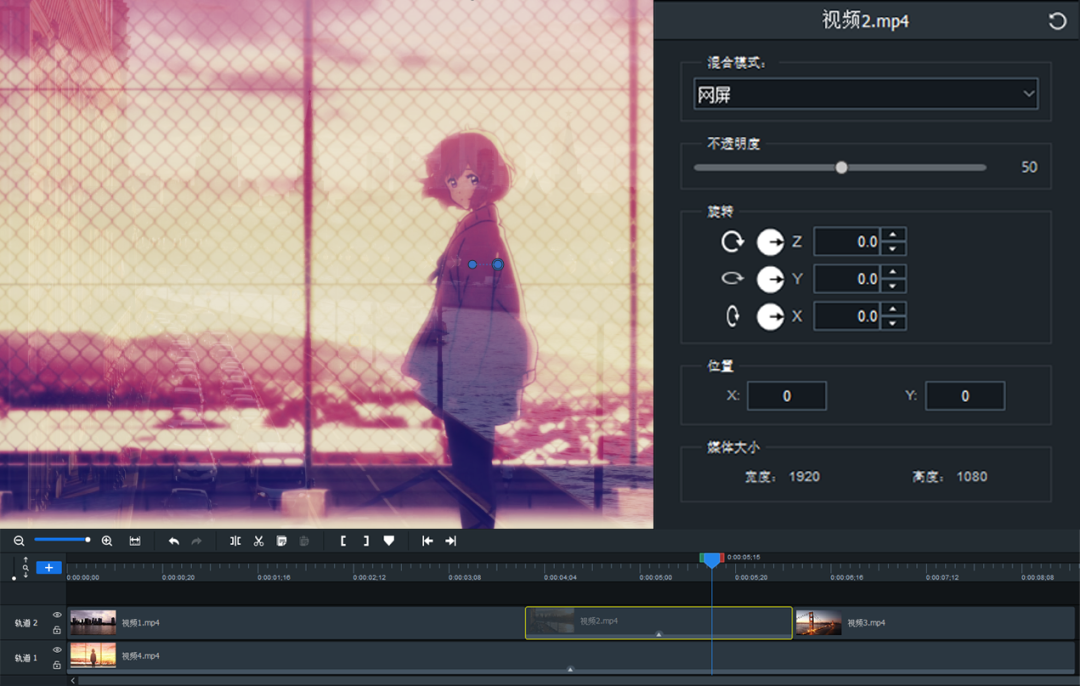Jump to the previous edit point arrow

[427, 541]
